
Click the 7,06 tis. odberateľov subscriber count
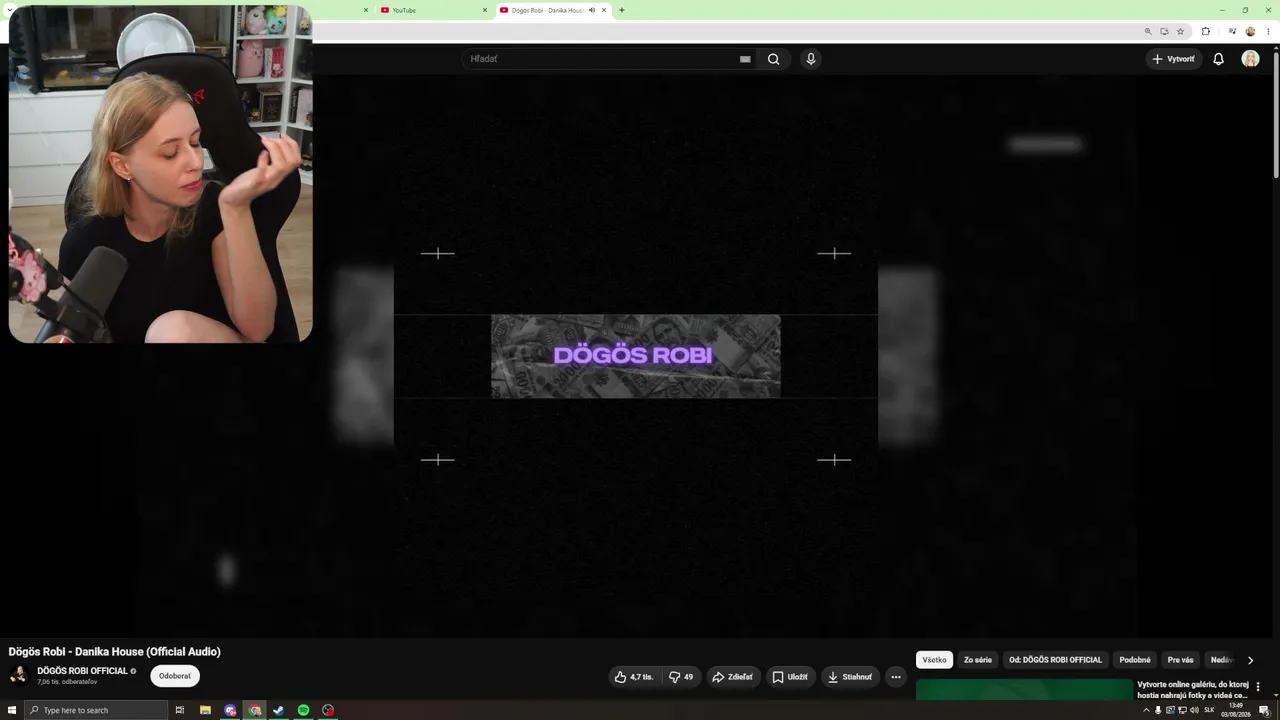(x=67, y=682)
